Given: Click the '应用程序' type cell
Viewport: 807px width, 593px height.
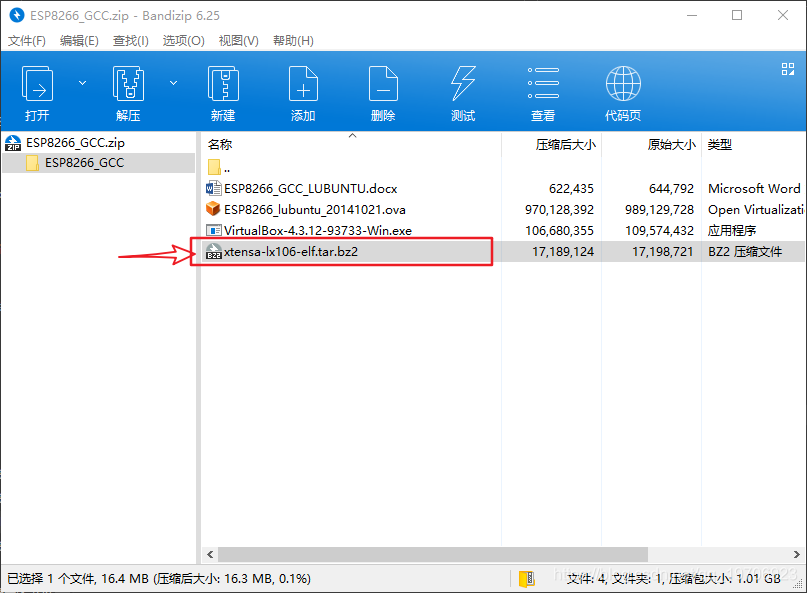Looking at the screenshot, I should [732, 231].
